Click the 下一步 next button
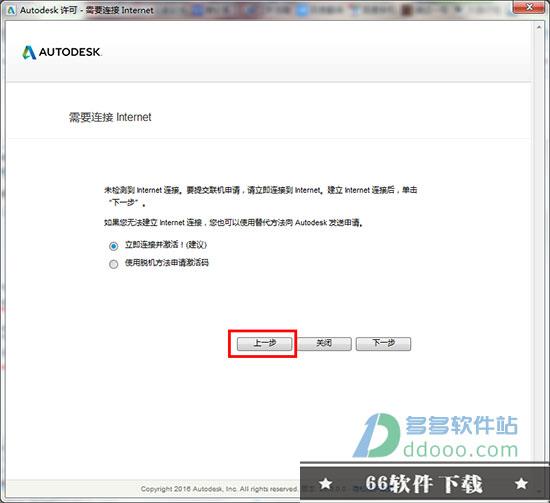 [383, 343]
